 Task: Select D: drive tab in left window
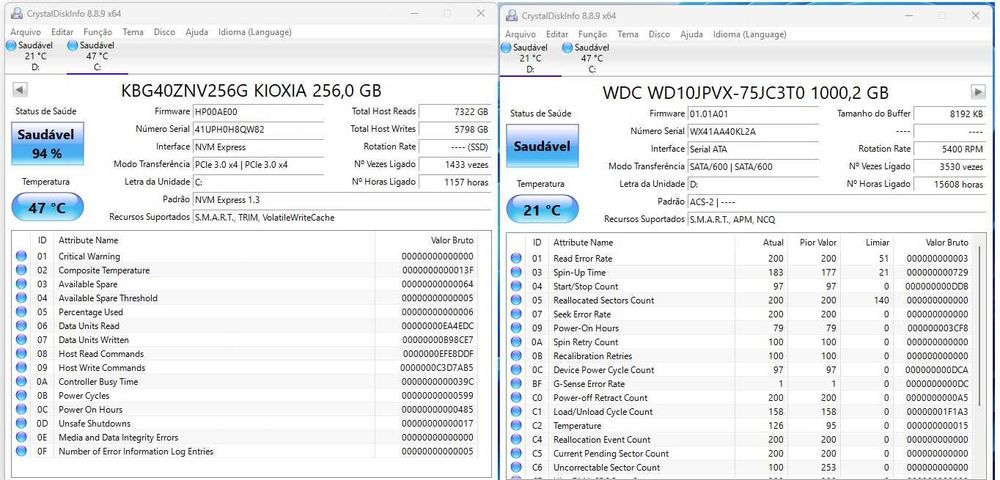pyautogui.click(x=30, y=56)
